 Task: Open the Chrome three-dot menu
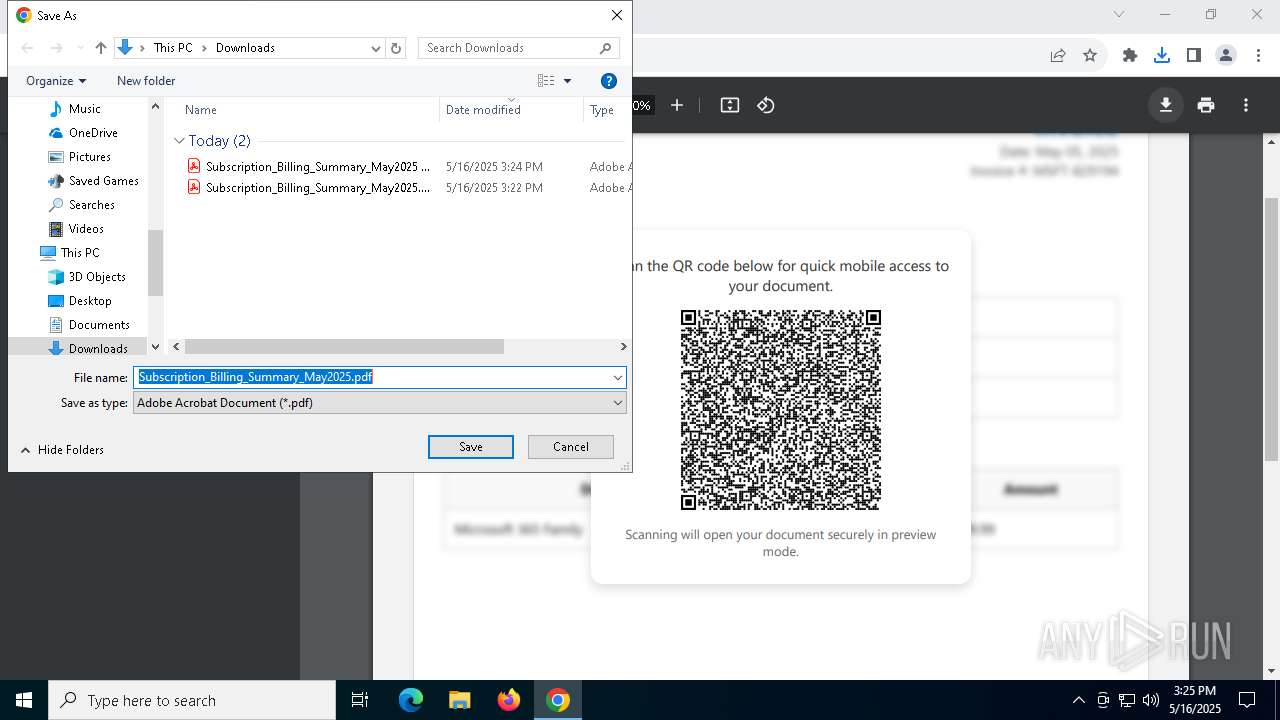tap(1258, 55)
